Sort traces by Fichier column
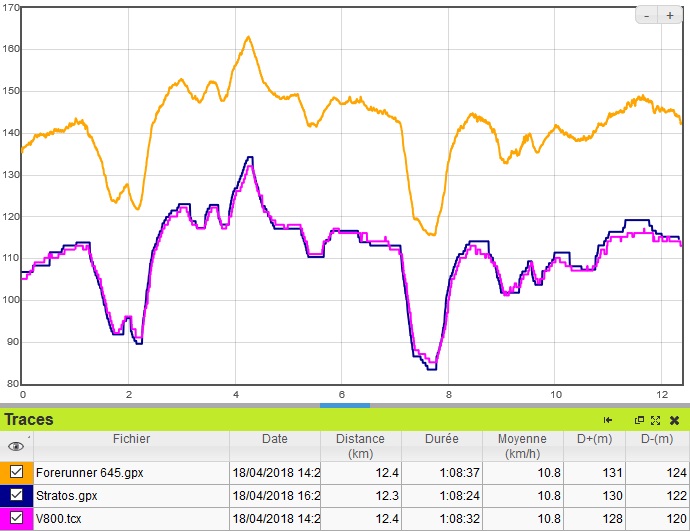This screenshot has height=531, width=690. click(x=132, y=439)
